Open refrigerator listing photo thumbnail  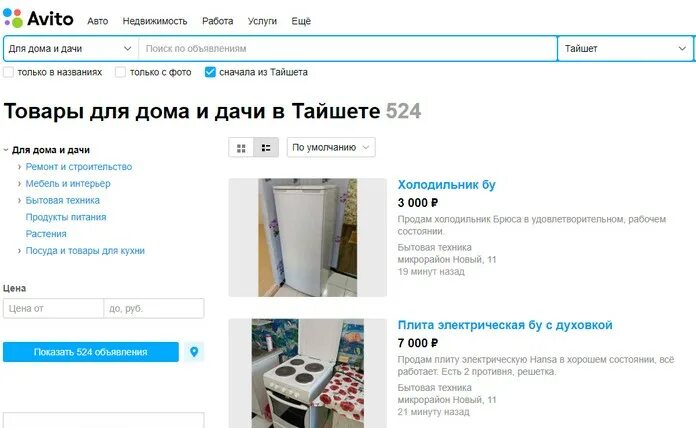tap(308, 238)
